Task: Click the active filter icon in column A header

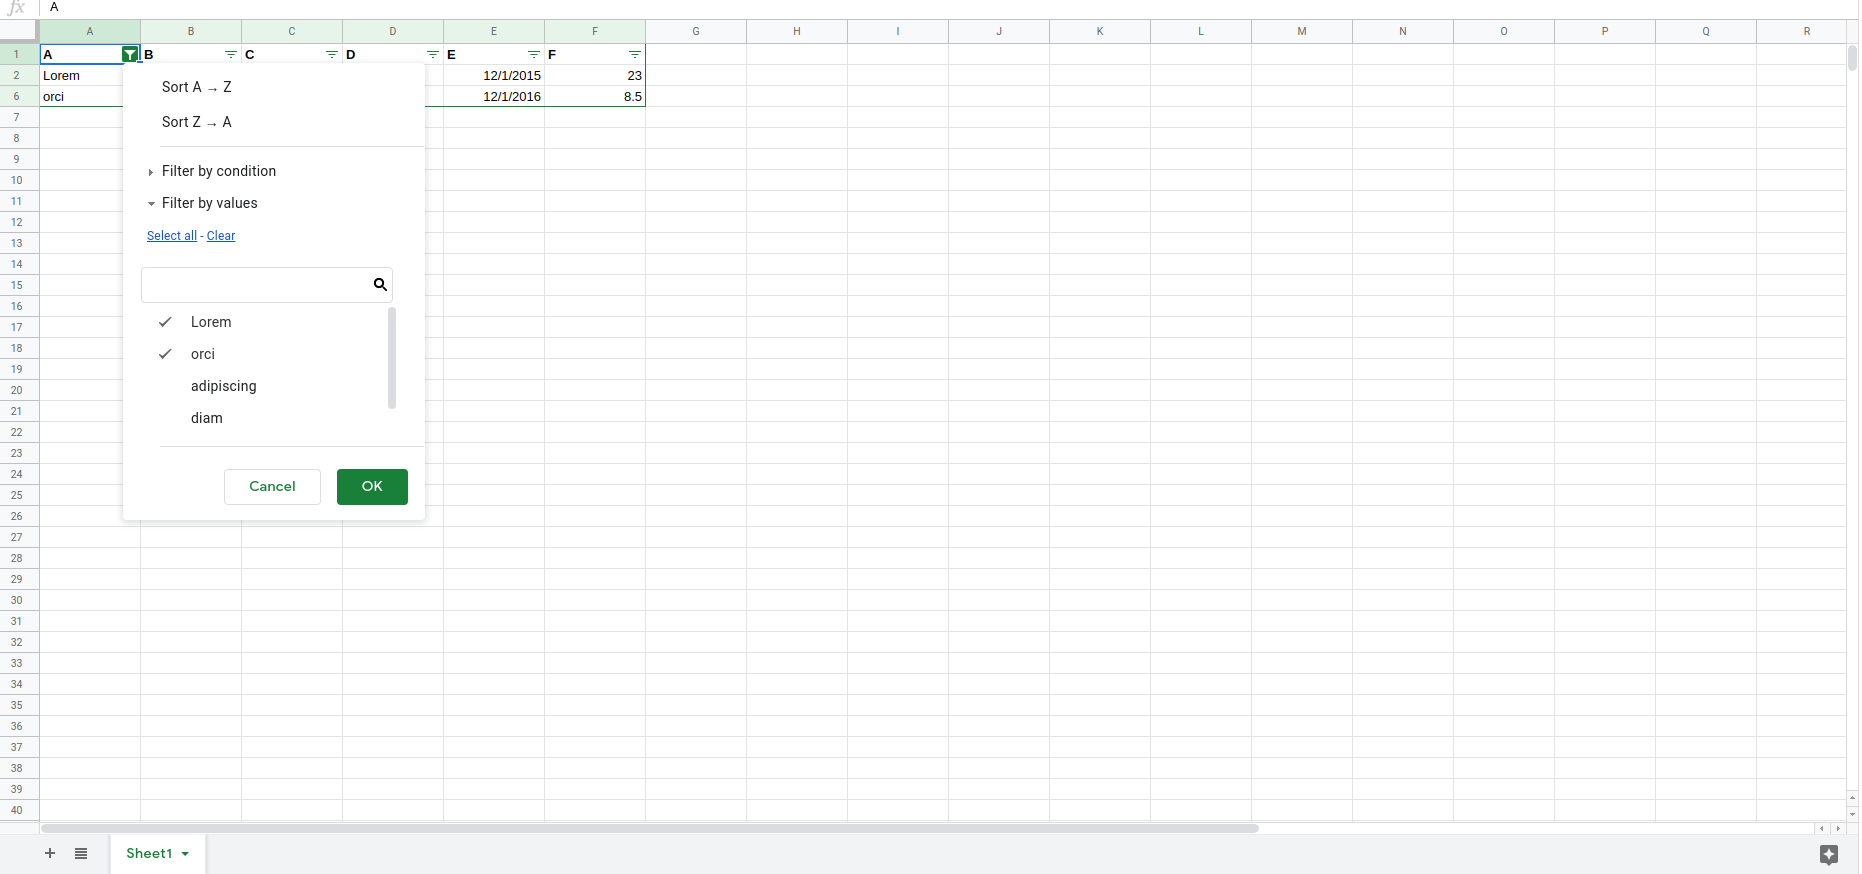Action: pyautogui.click(x=130, y=55)
